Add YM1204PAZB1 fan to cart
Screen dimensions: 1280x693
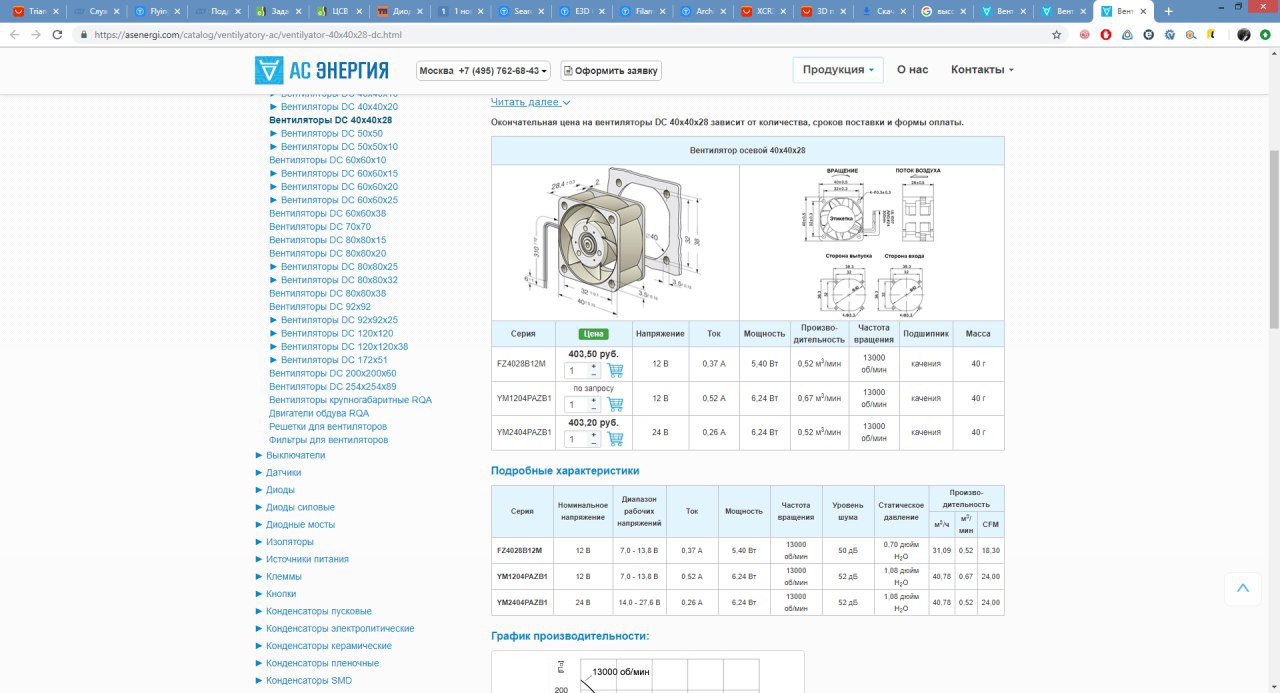click(x=615, y=404)
